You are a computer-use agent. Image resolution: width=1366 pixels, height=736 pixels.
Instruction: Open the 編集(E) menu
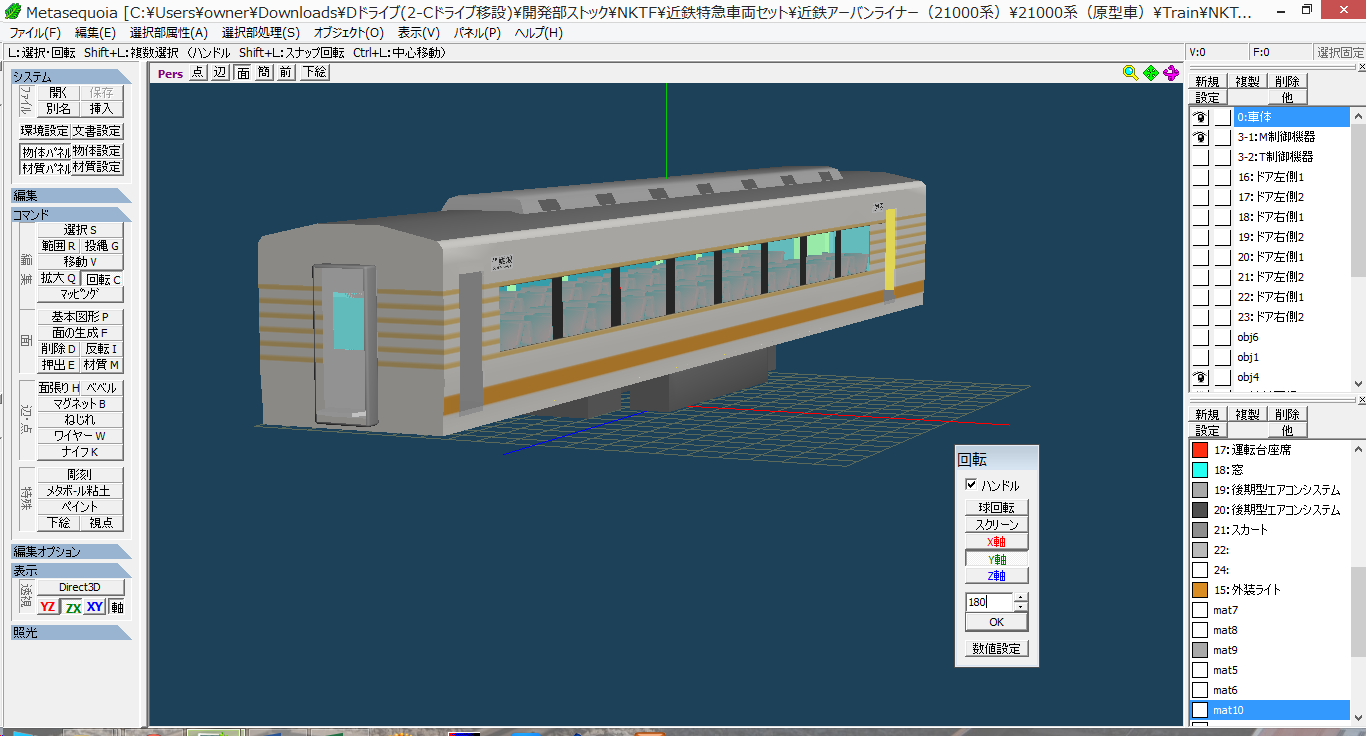coord(95,33)
